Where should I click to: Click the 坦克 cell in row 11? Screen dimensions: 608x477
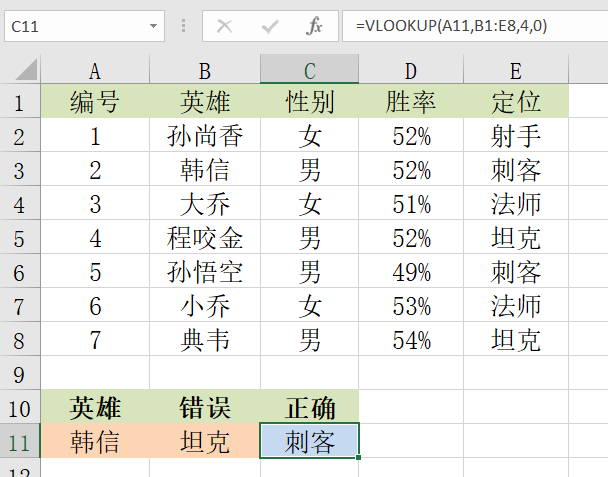(x=205, y=441)
